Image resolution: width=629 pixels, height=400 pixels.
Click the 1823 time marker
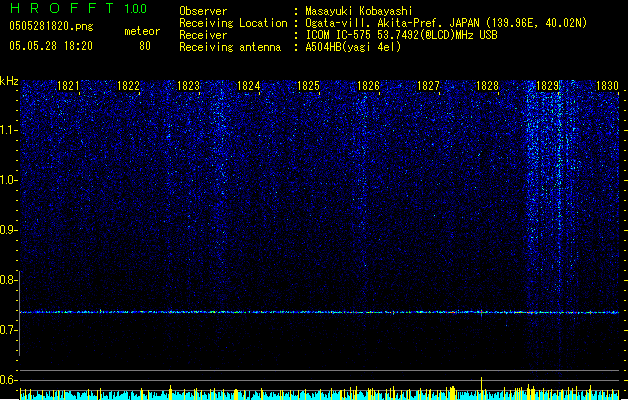[x=189, y=86]
